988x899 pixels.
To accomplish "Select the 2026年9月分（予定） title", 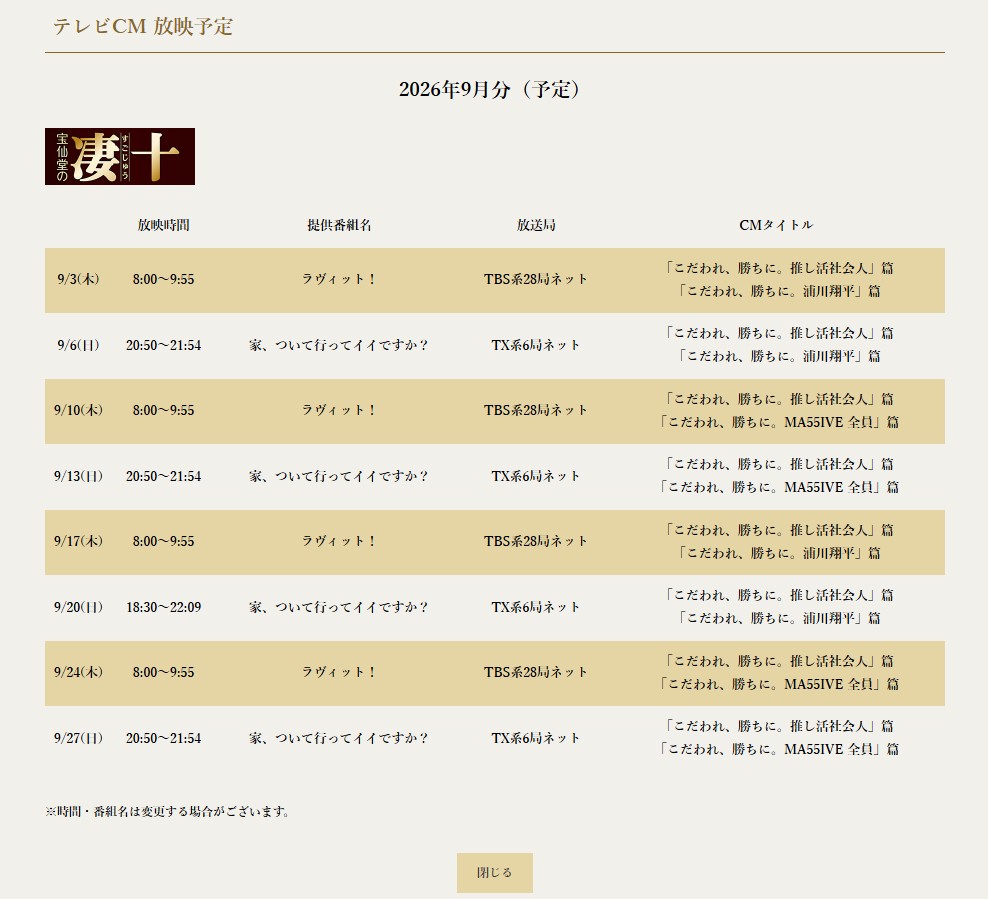I will coord(490,89).
